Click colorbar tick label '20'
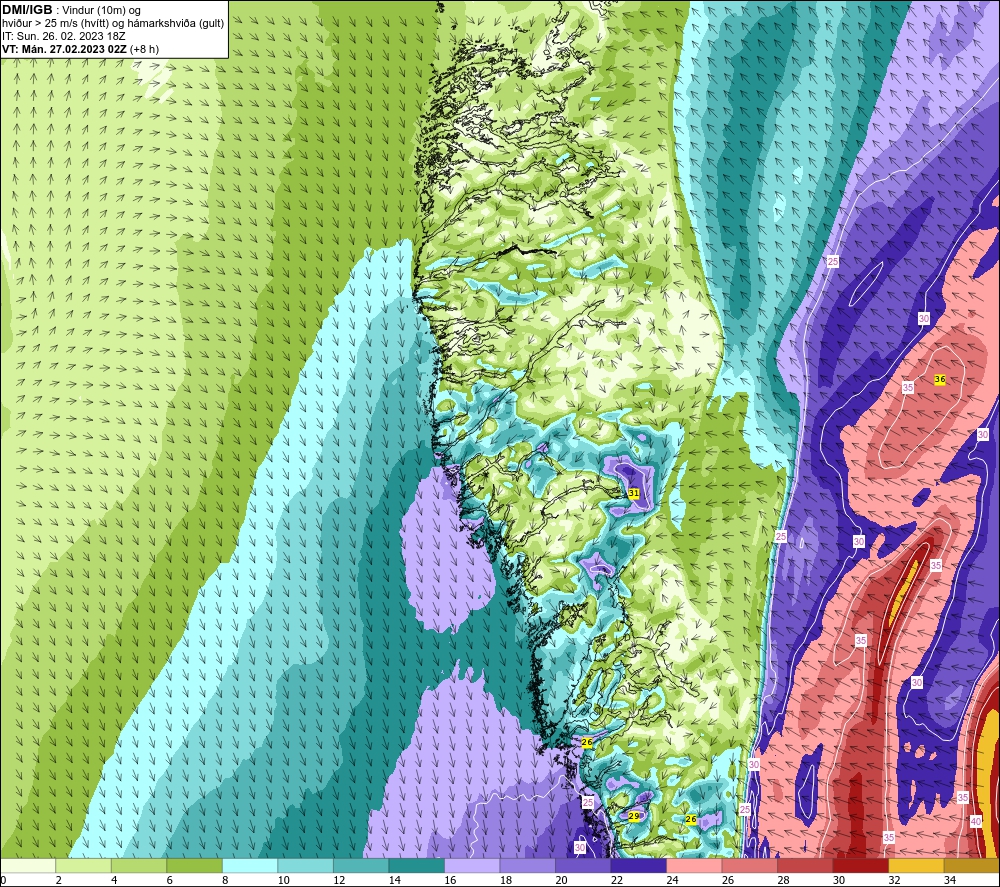The image size is (1000, 887). click(x=561, y=881)
